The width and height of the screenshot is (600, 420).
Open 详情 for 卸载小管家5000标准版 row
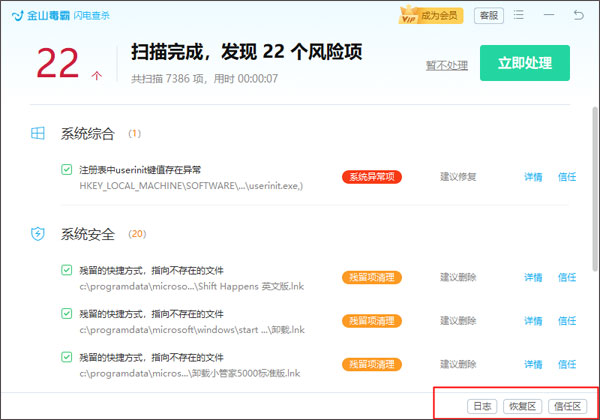click(533, 364)
